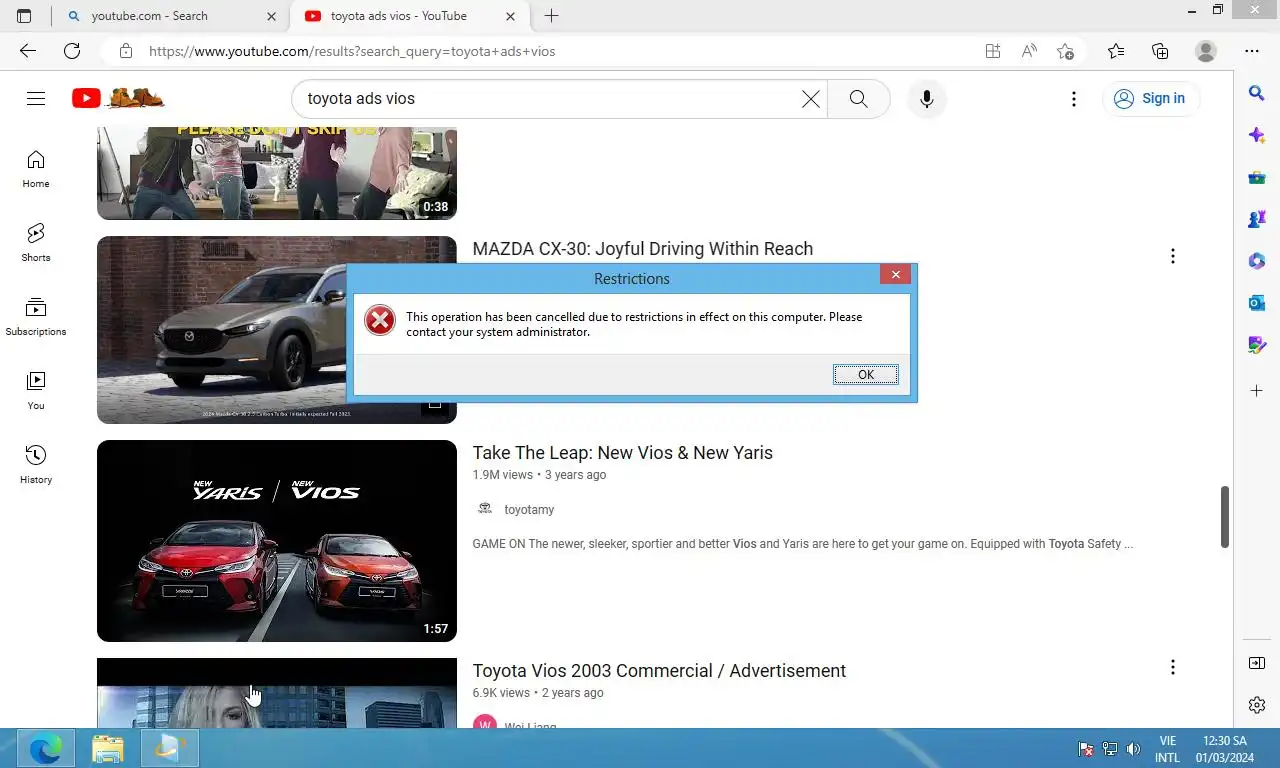Toggle the Edge sidebar visibility button
Image resolution: width=1280 pixels, height=768 pixels.
(1257, 663)
